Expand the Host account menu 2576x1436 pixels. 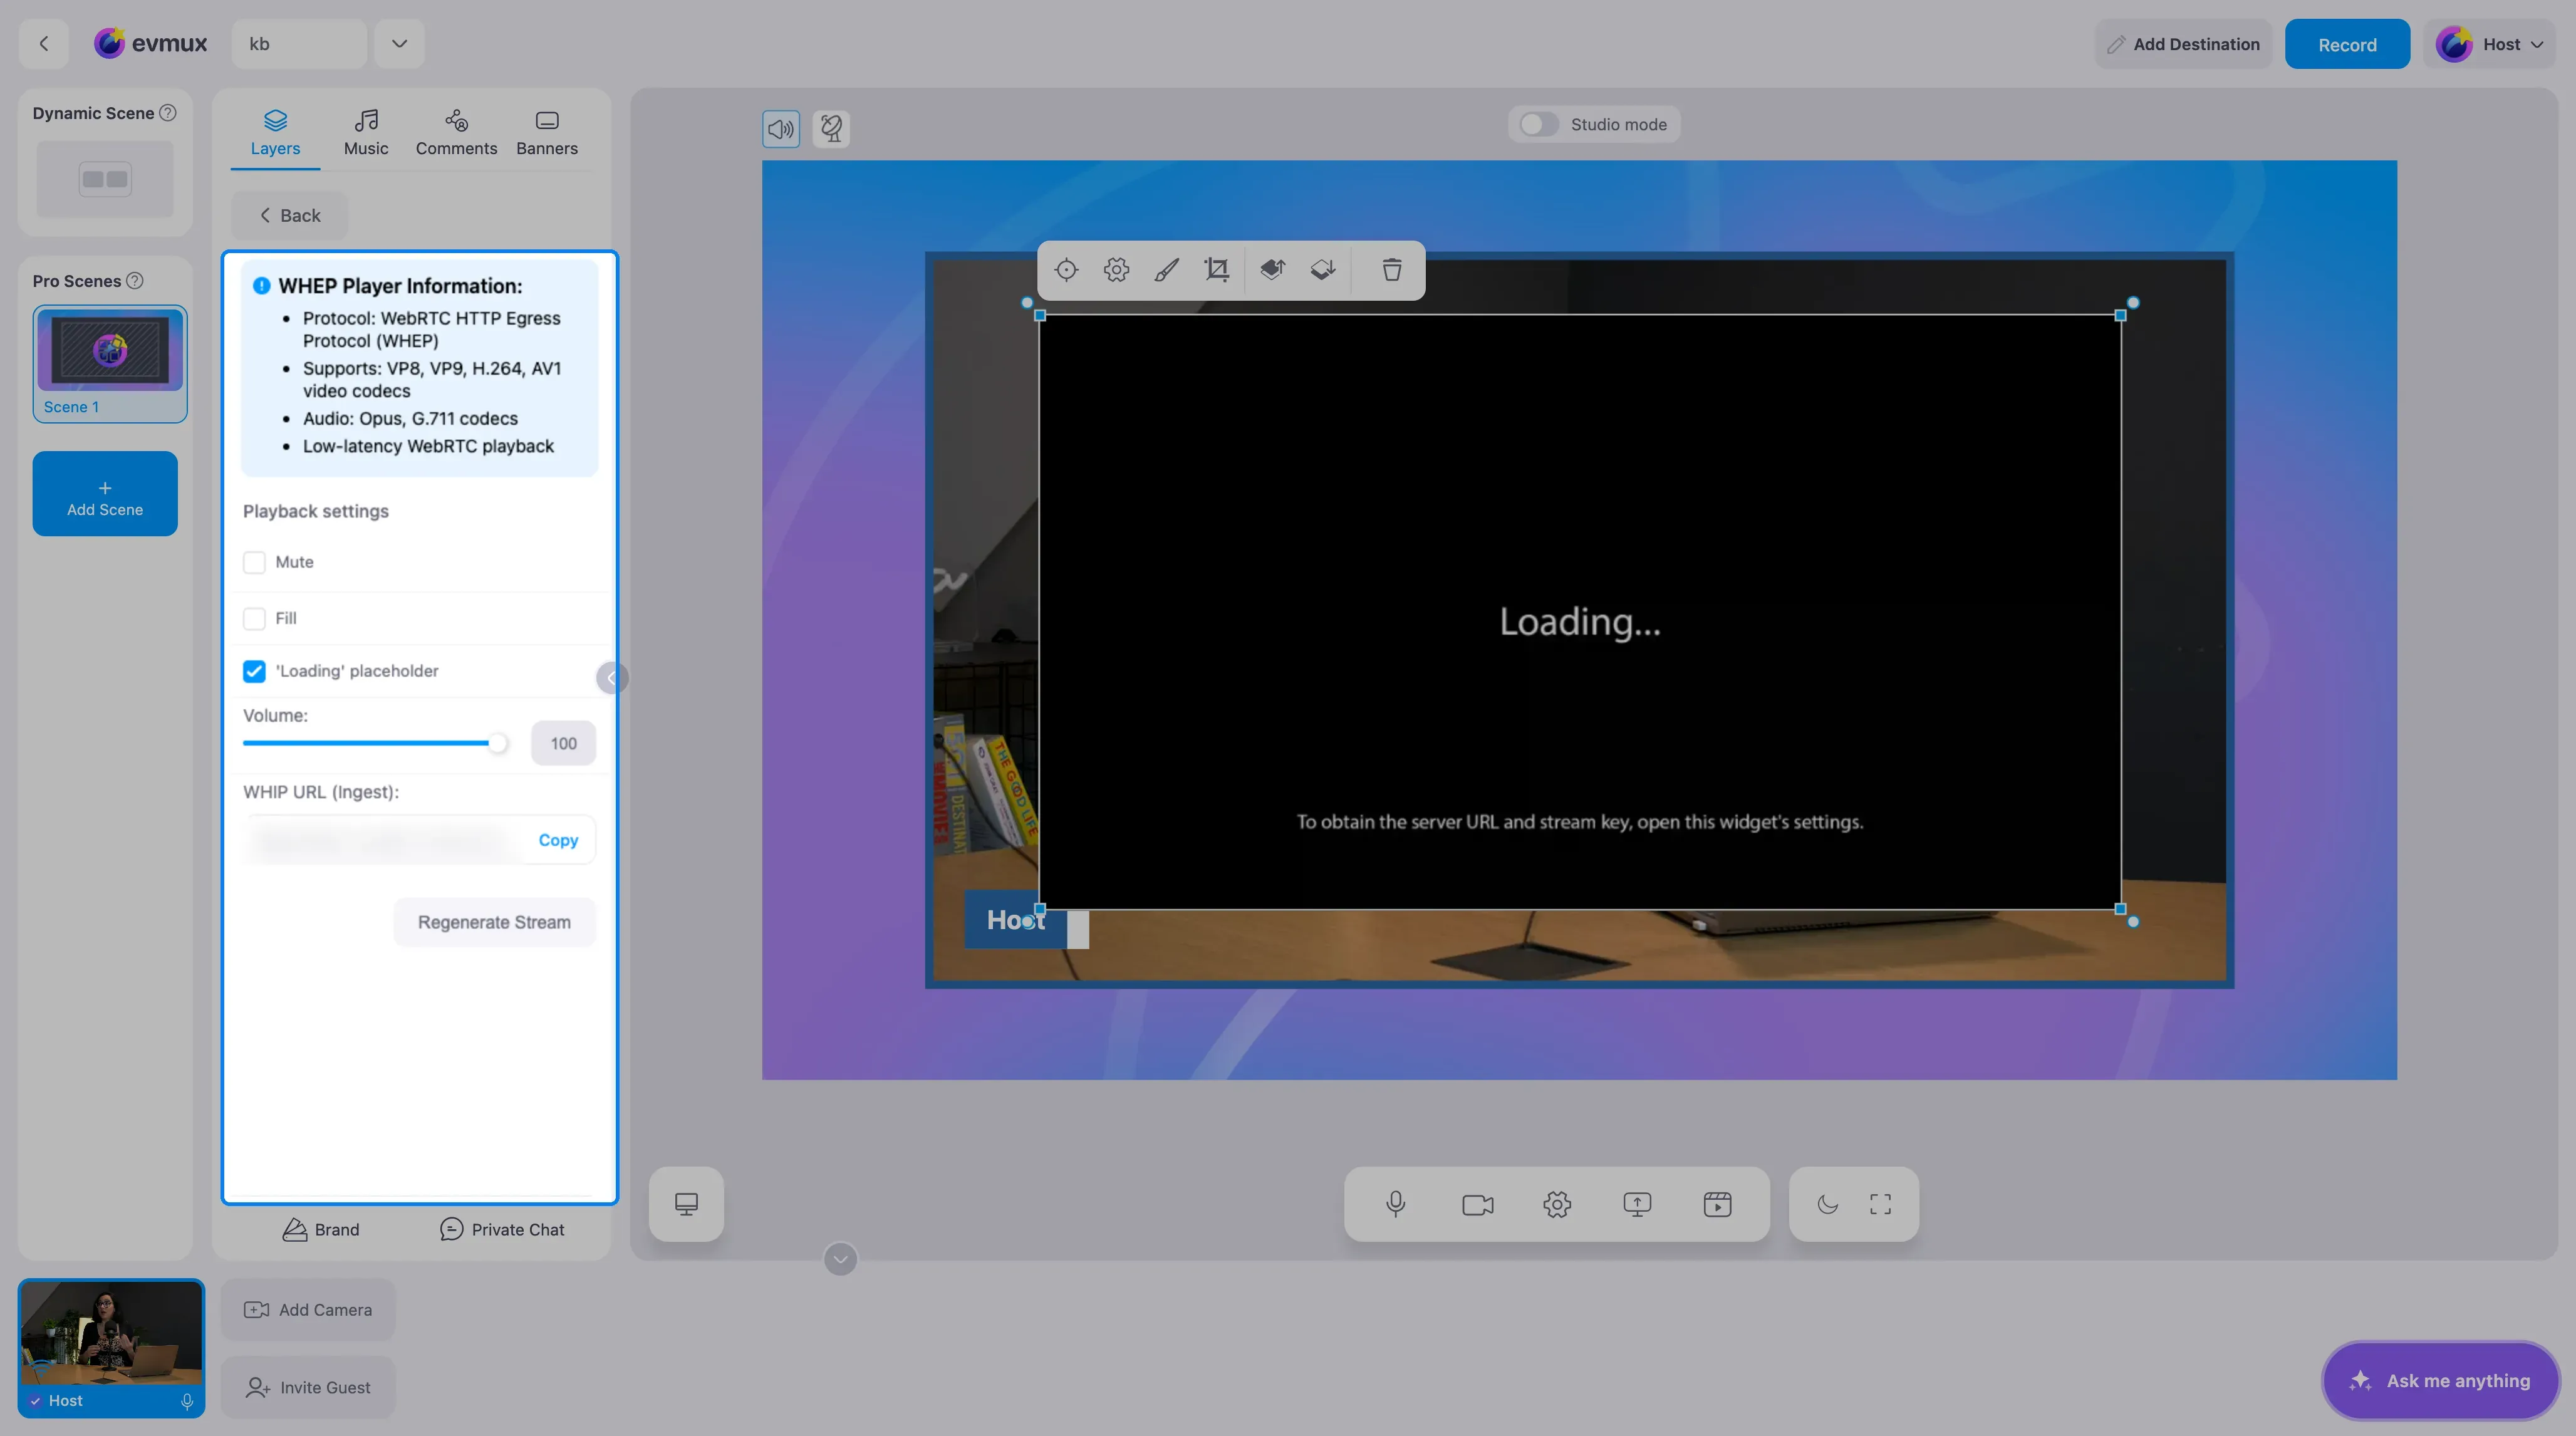[2490, 44]
